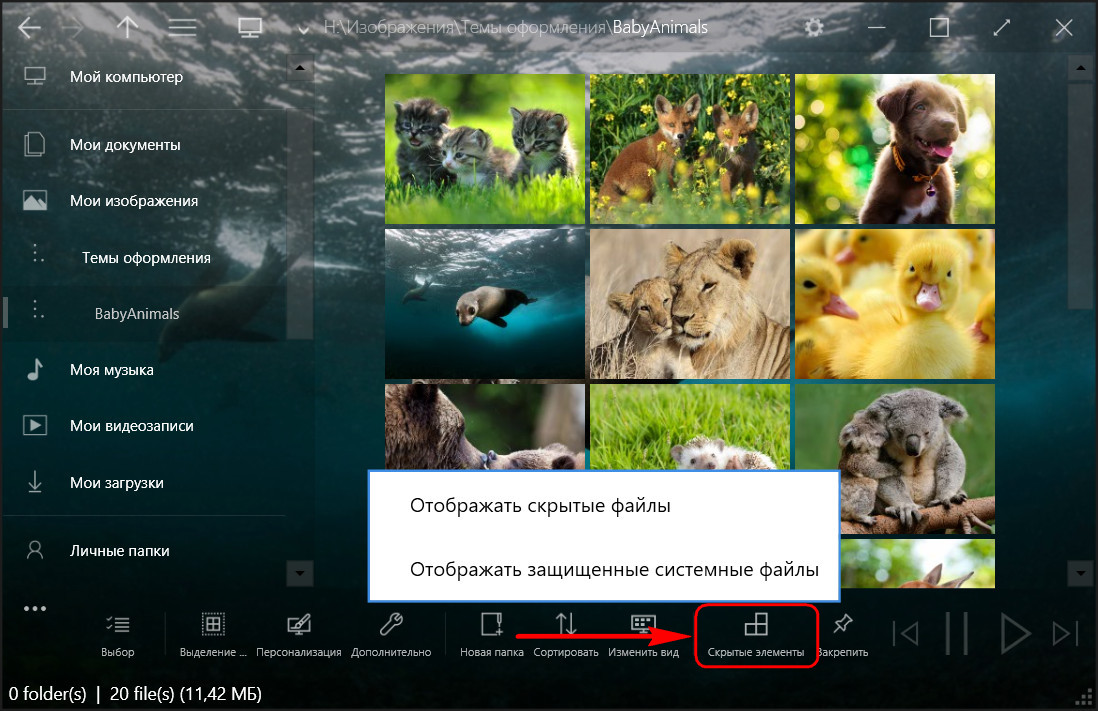Viewport: 1098px width, 711px height.
Task: Select the lioness and cub thumbnail
Action: coord(690,304)
